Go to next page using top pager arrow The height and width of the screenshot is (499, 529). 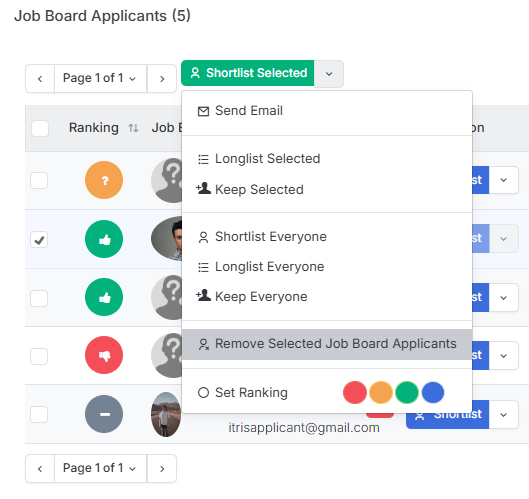pyautogui.click(x=162, y=79)
